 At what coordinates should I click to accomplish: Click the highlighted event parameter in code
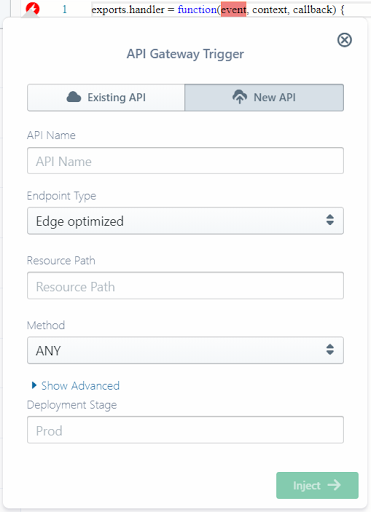(x=233, y=9)
